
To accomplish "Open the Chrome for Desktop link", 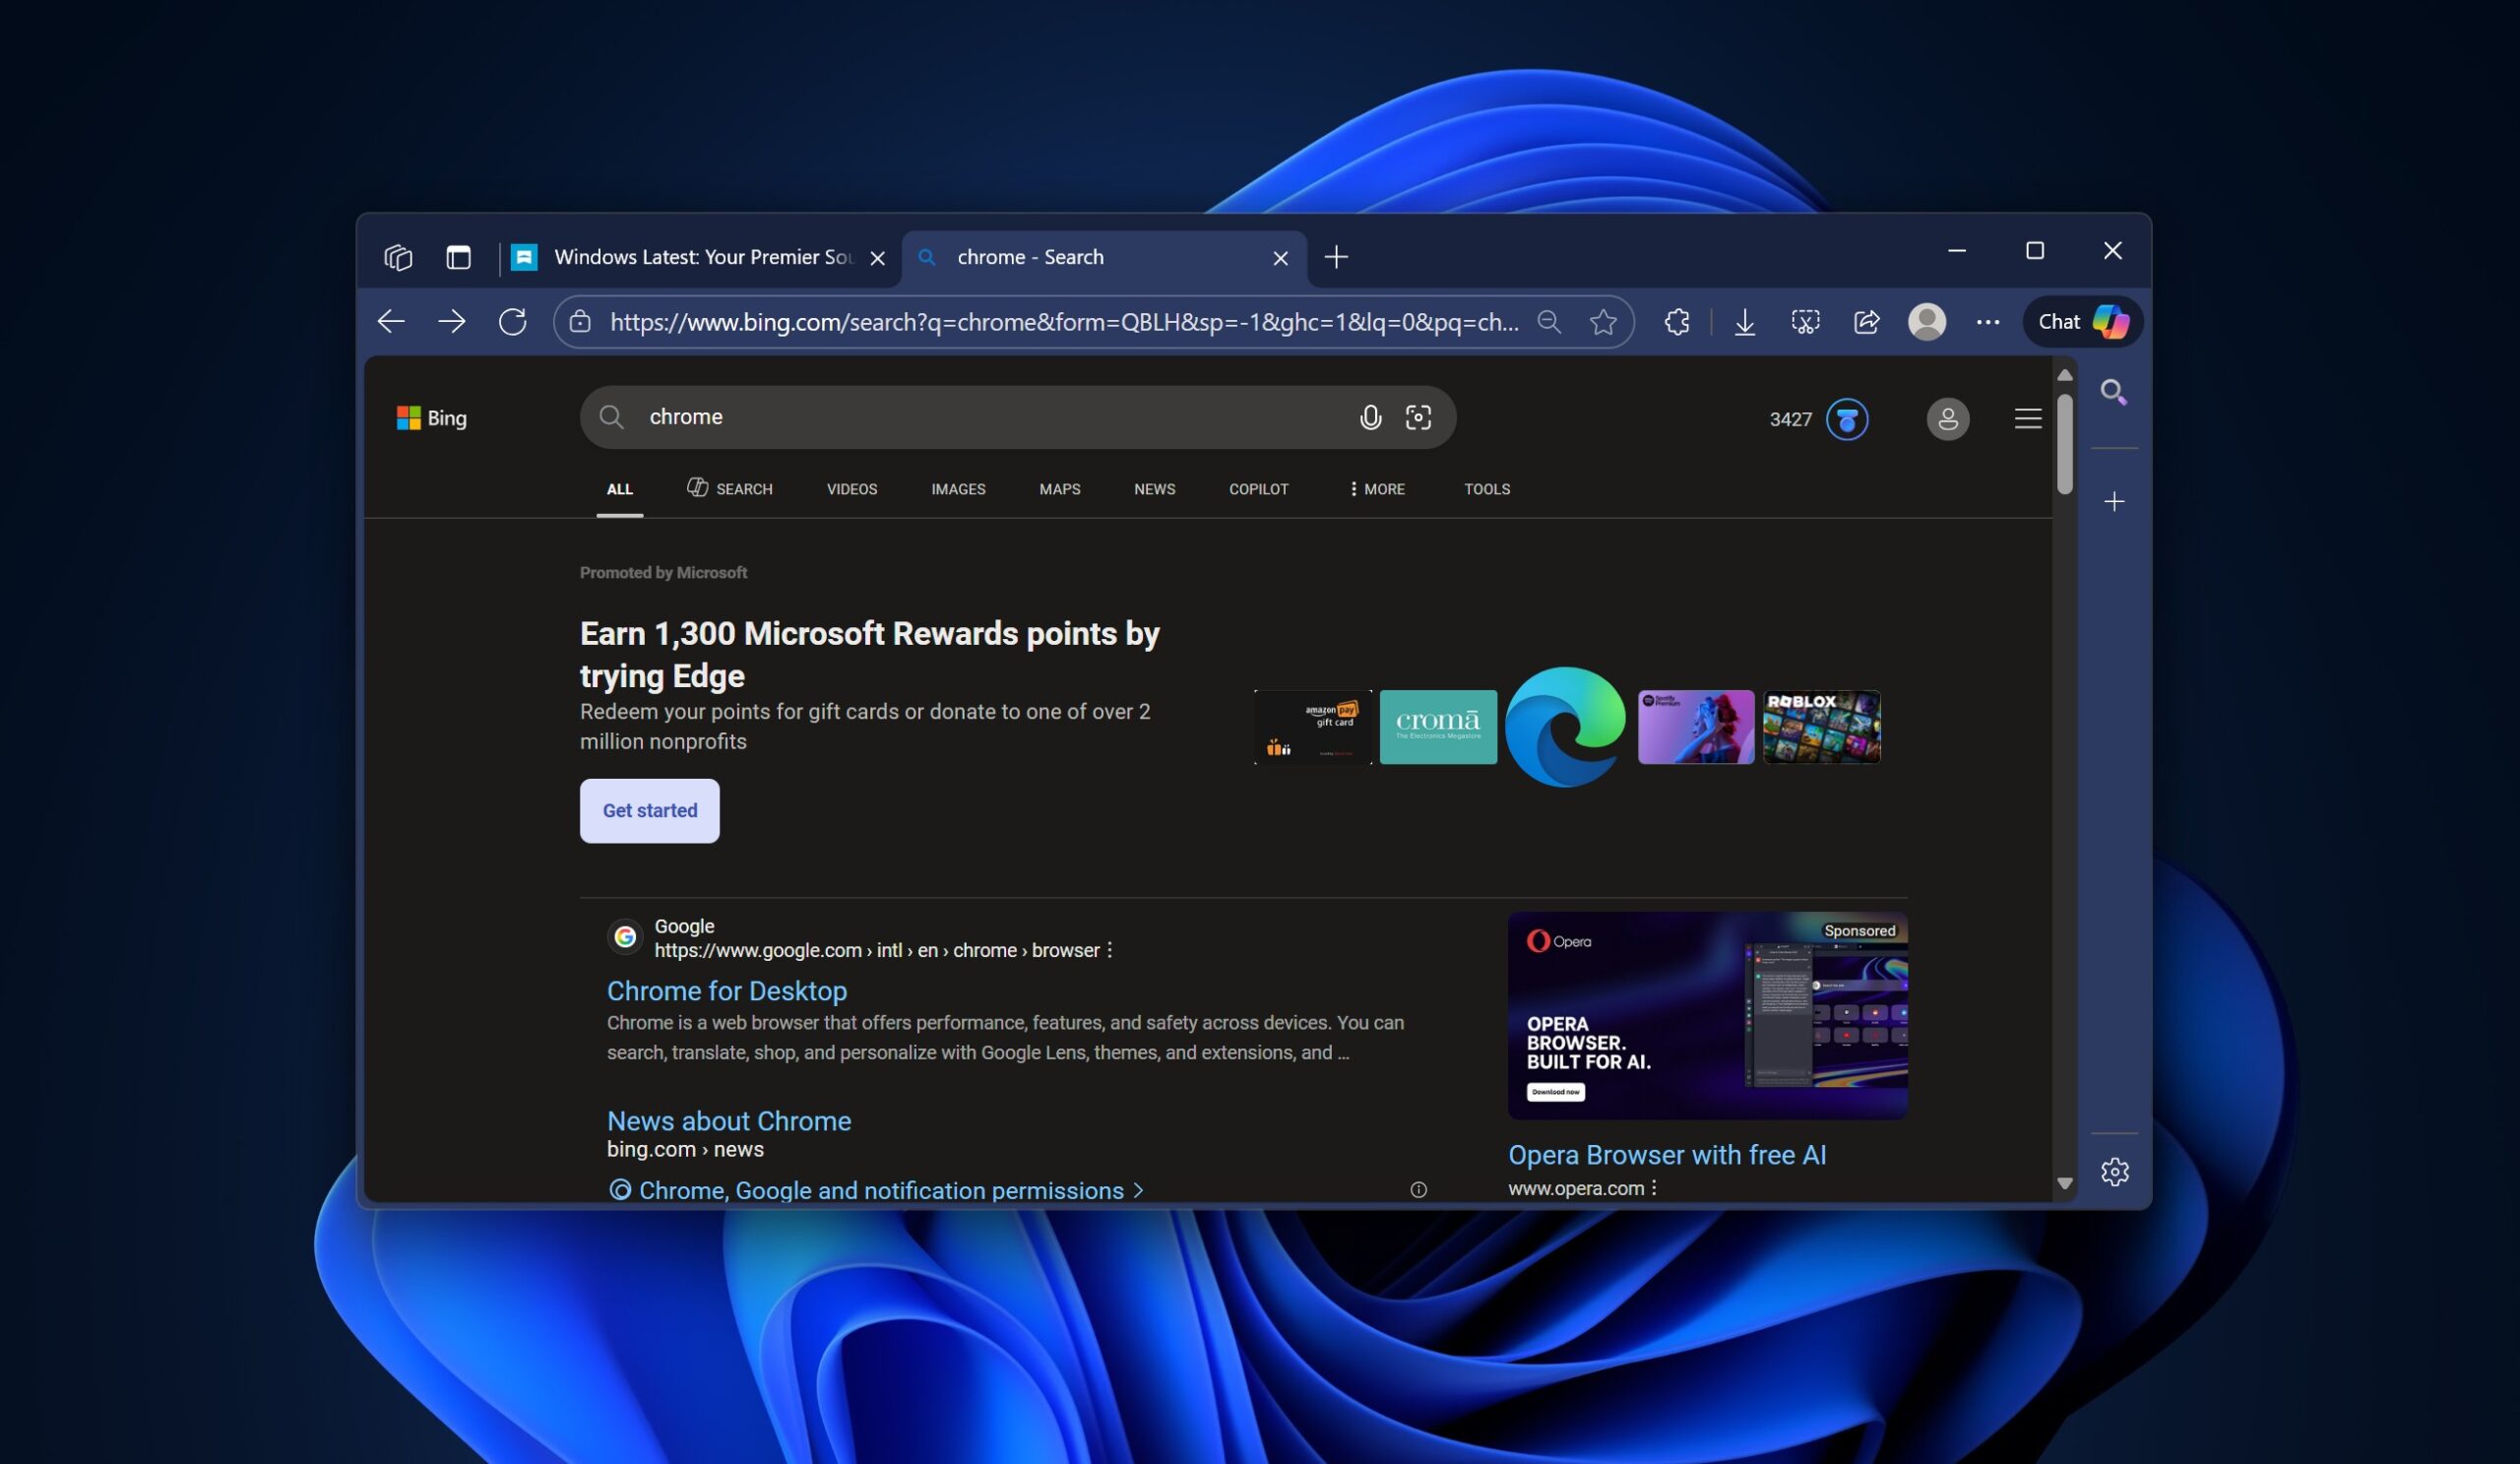I will 726,990.
